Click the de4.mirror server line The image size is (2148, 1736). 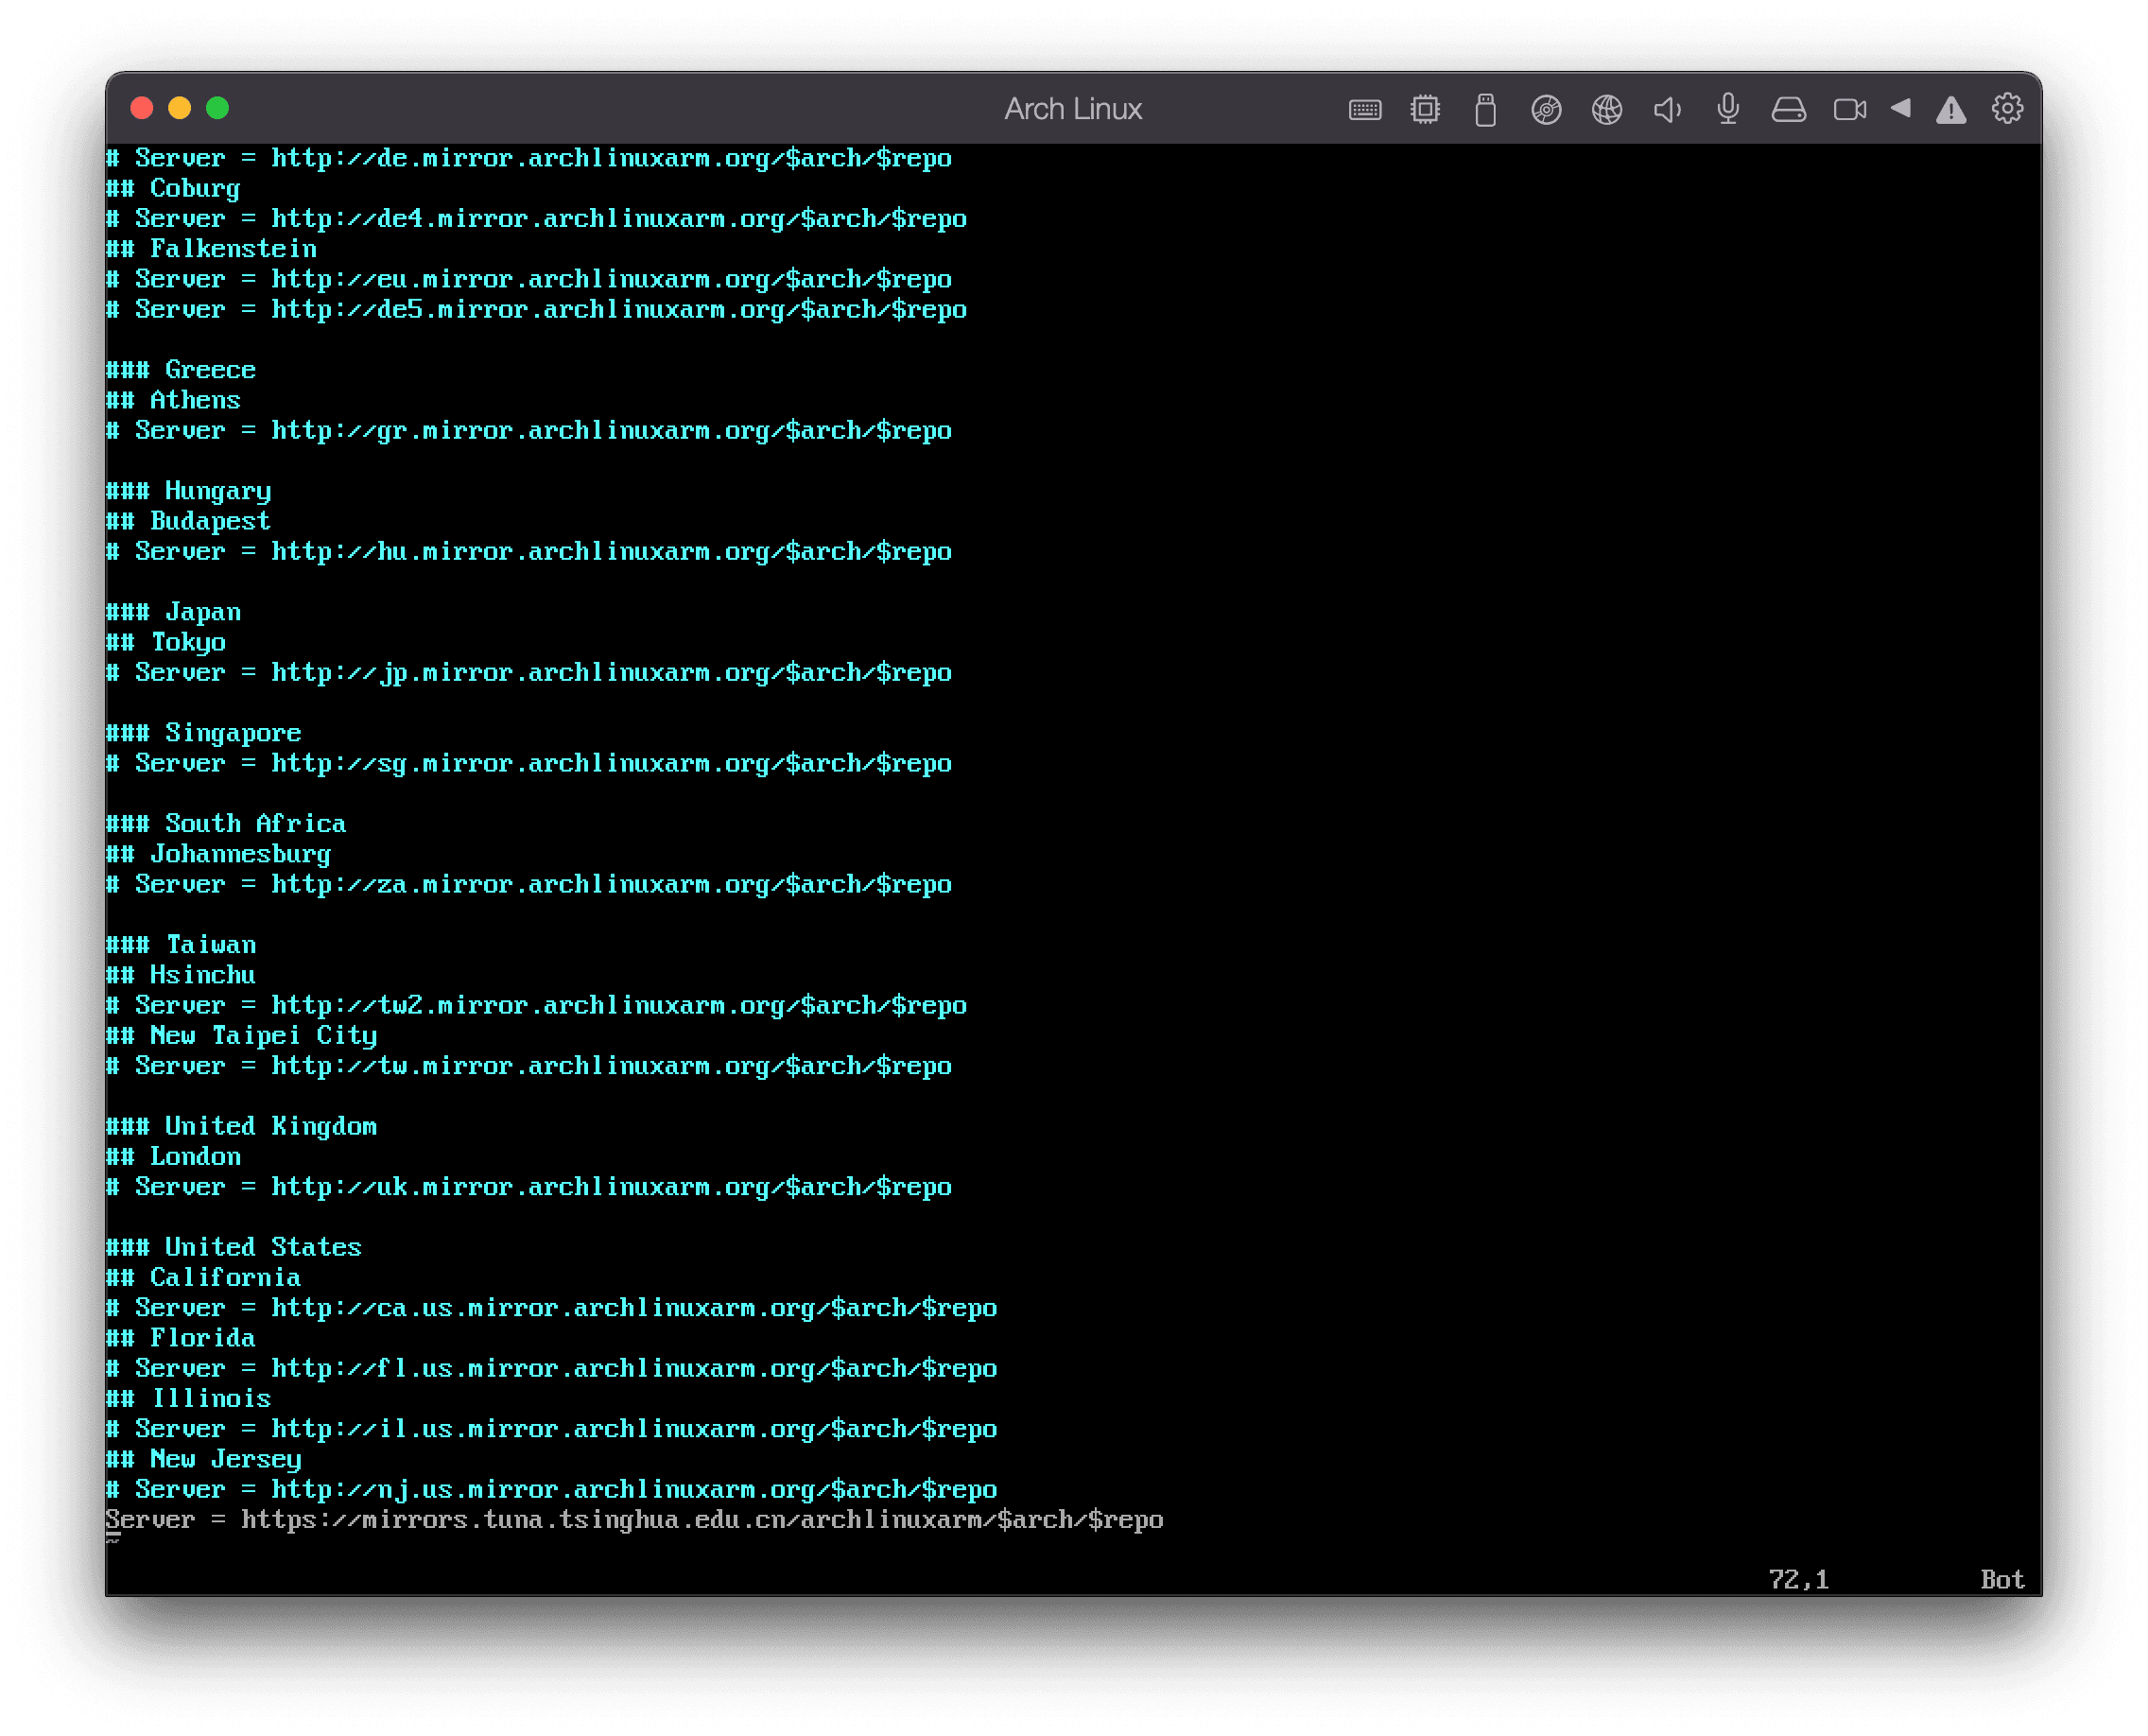pos(537,219)
